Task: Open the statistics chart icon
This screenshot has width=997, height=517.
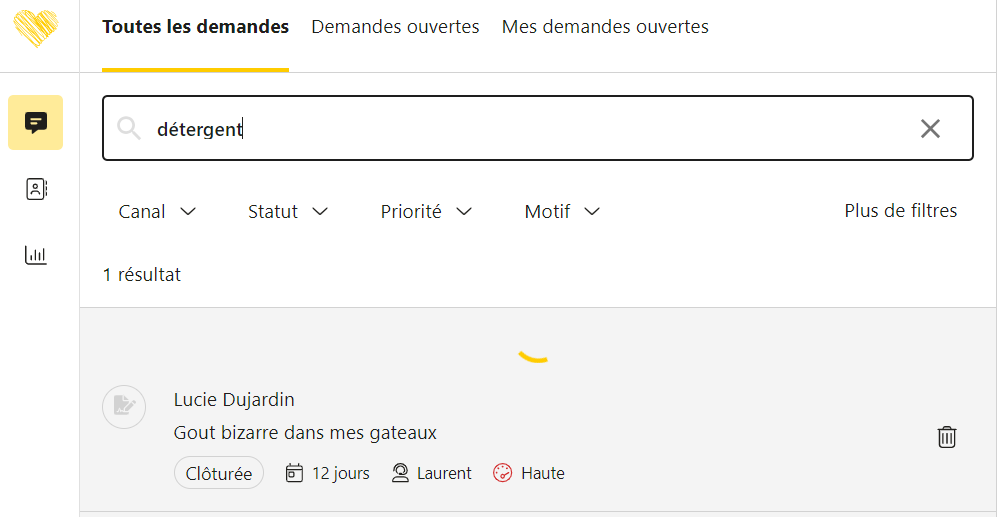Action: pyautogui.click(x=36, y=255)
